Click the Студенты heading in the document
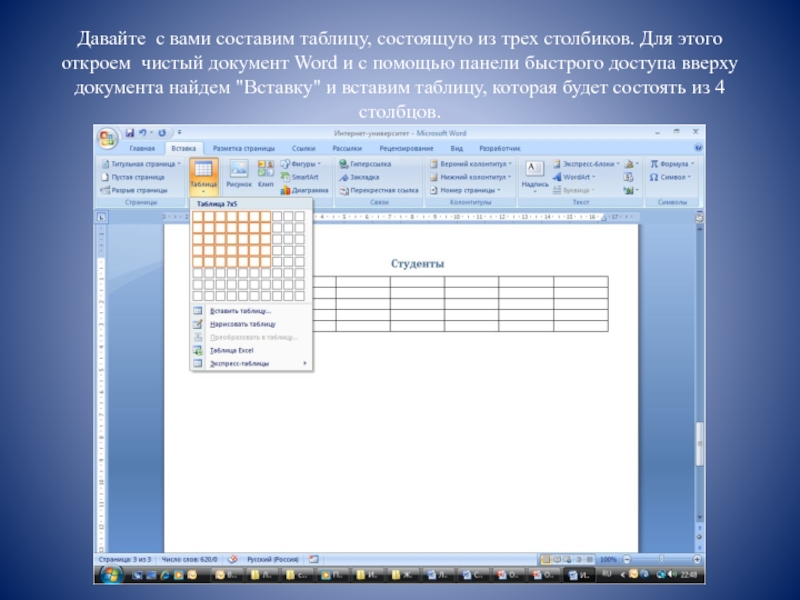Image resolution: width=800 pixels, height=600 pixels. point(417,264)
